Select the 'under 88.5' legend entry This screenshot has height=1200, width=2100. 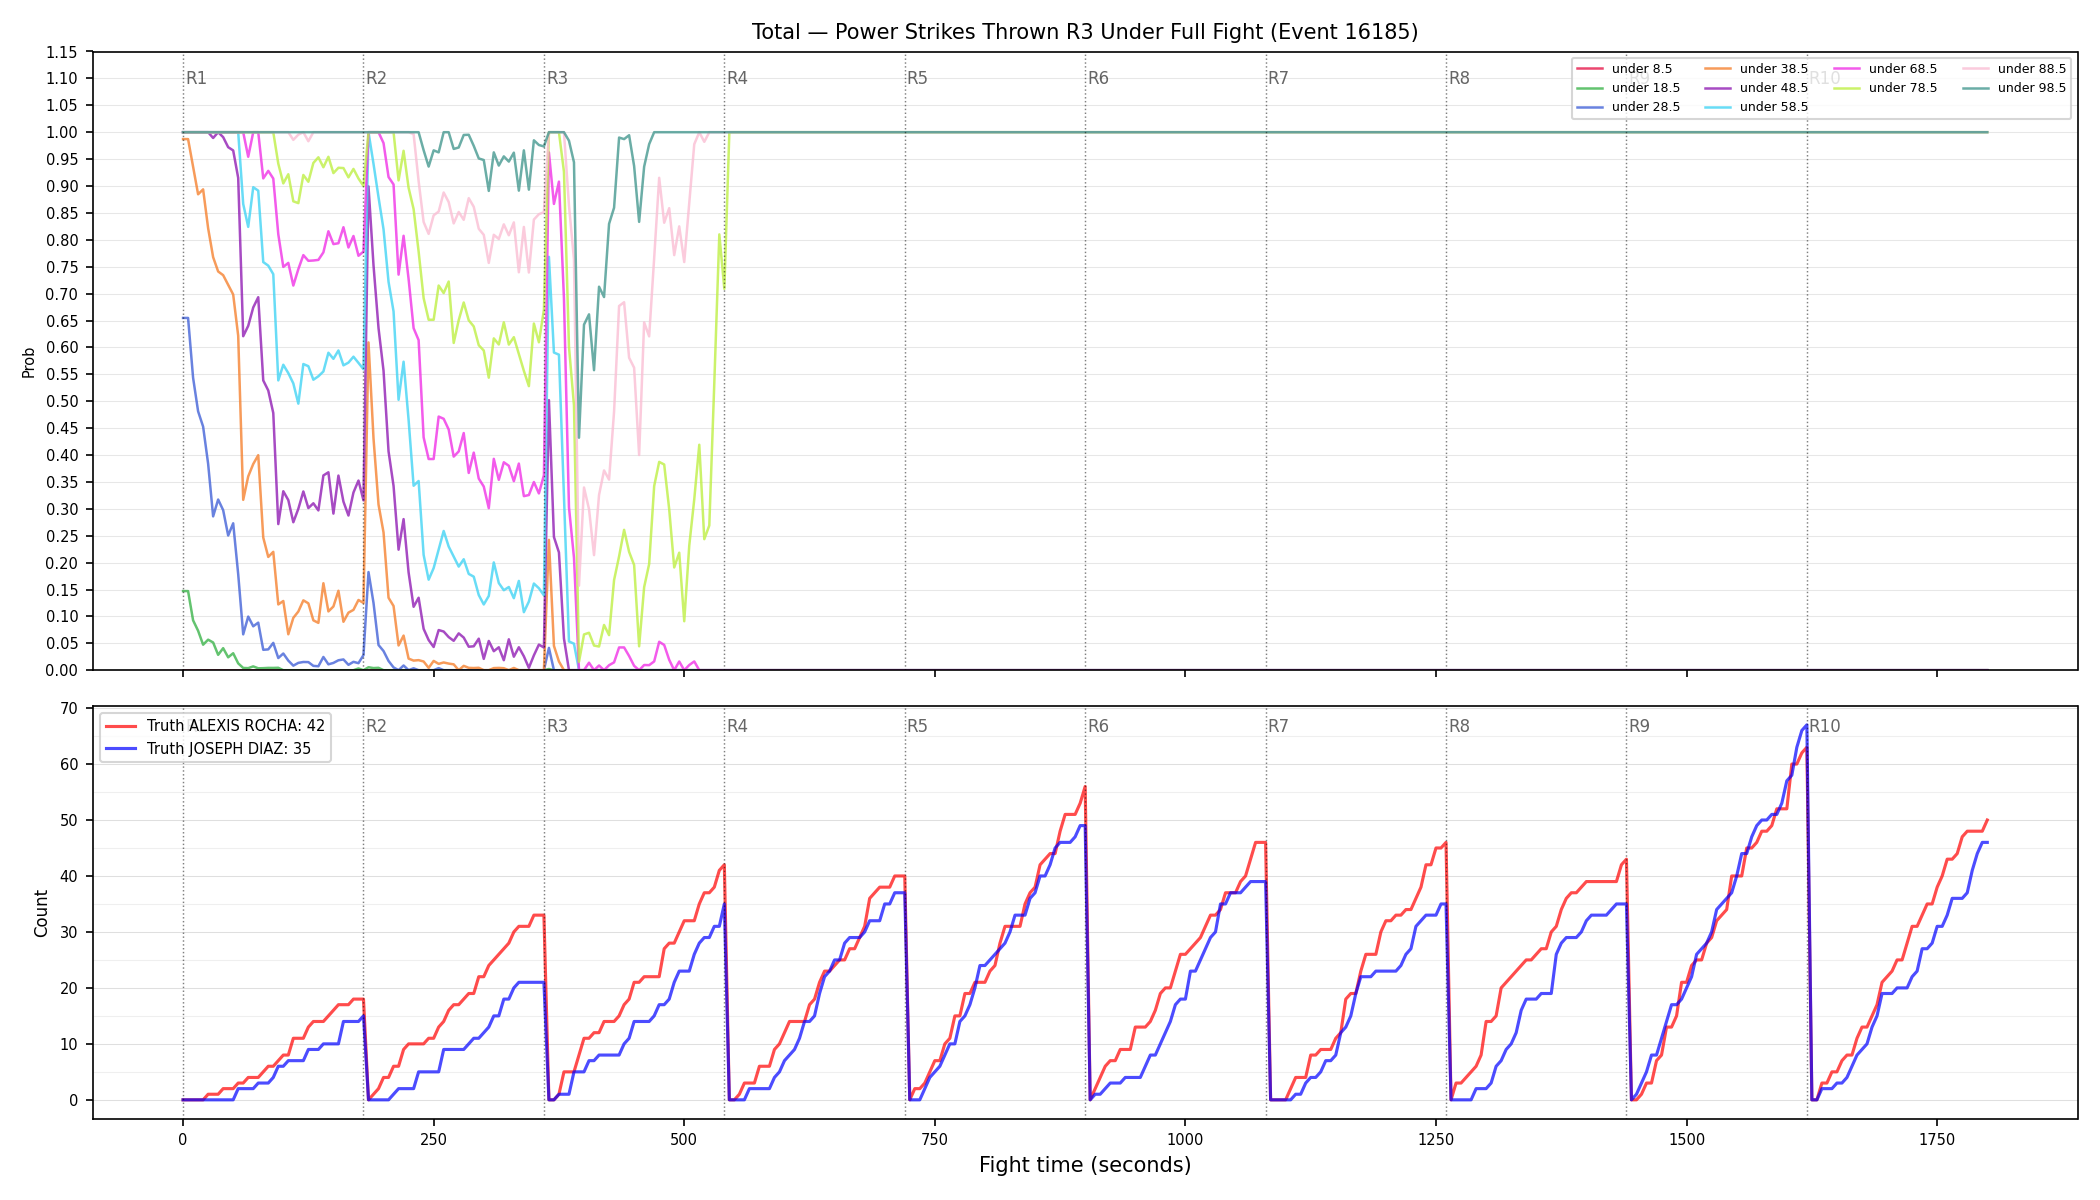pos(2015,69)
